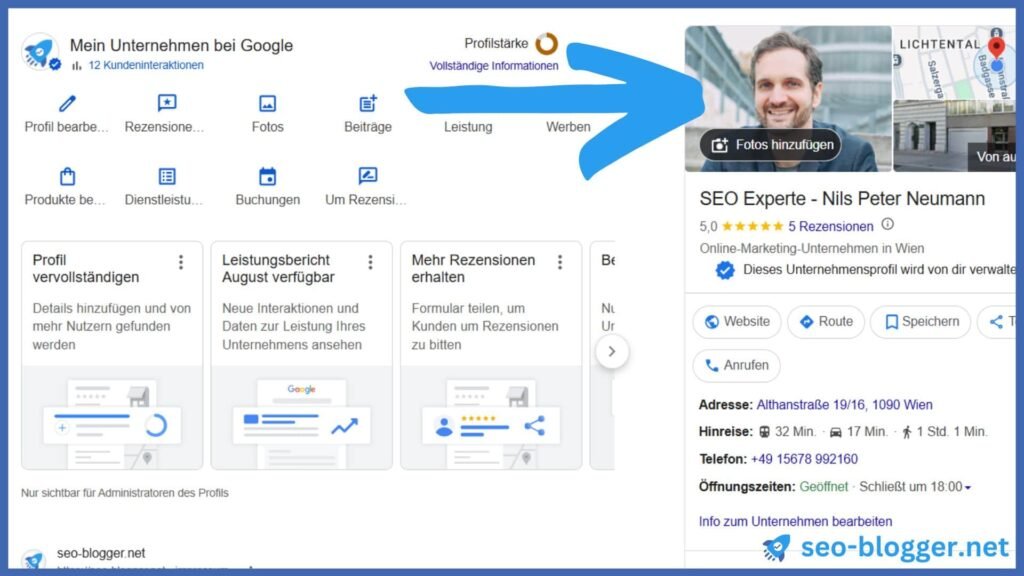The height and width of the screenshot is (576, 1024).
Task: Open the street view photo thumbnail
Action: 954,136
